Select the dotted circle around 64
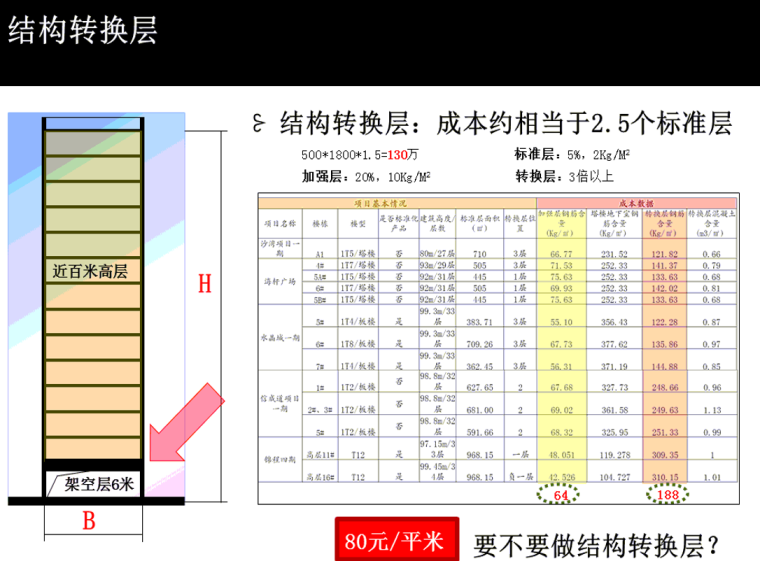 [x=561, y=493]
